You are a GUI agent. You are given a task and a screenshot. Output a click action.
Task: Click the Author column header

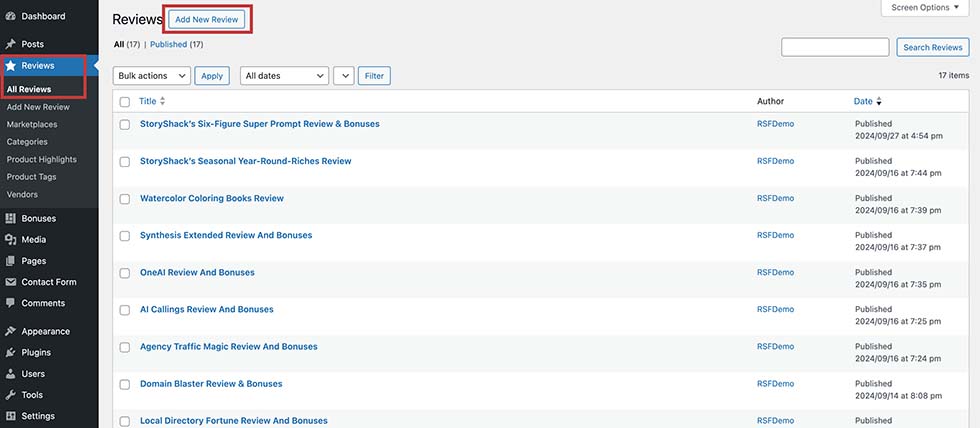pyautogui.click(x=770, y=101)
